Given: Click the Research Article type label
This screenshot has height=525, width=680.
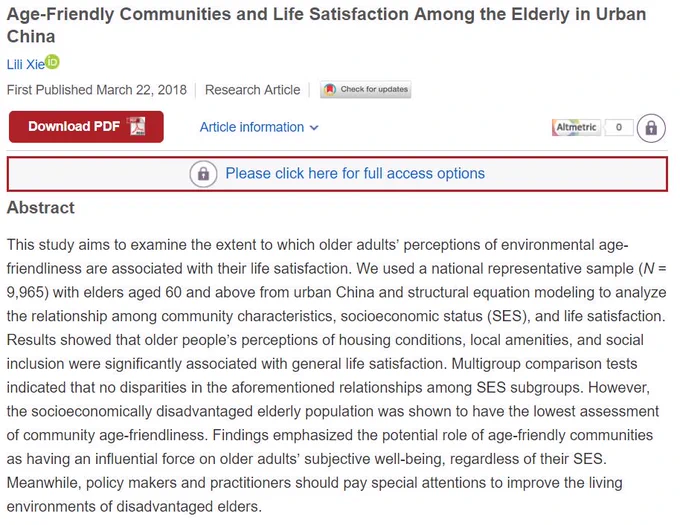Looking at the screenshot, I should pyautogui.click(x=252, y=90).
